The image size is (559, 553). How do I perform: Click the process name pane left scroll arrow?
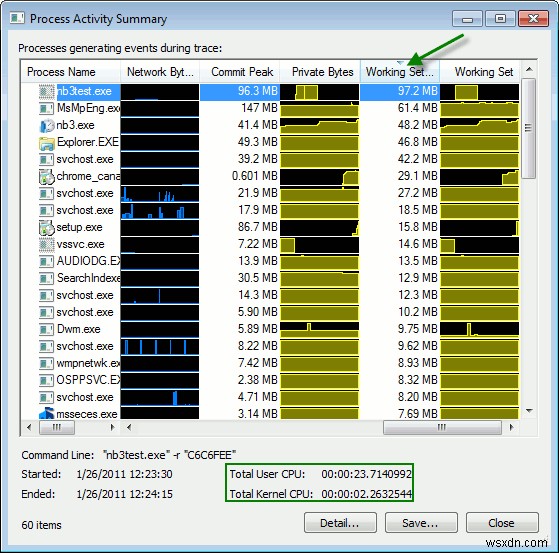29,427
